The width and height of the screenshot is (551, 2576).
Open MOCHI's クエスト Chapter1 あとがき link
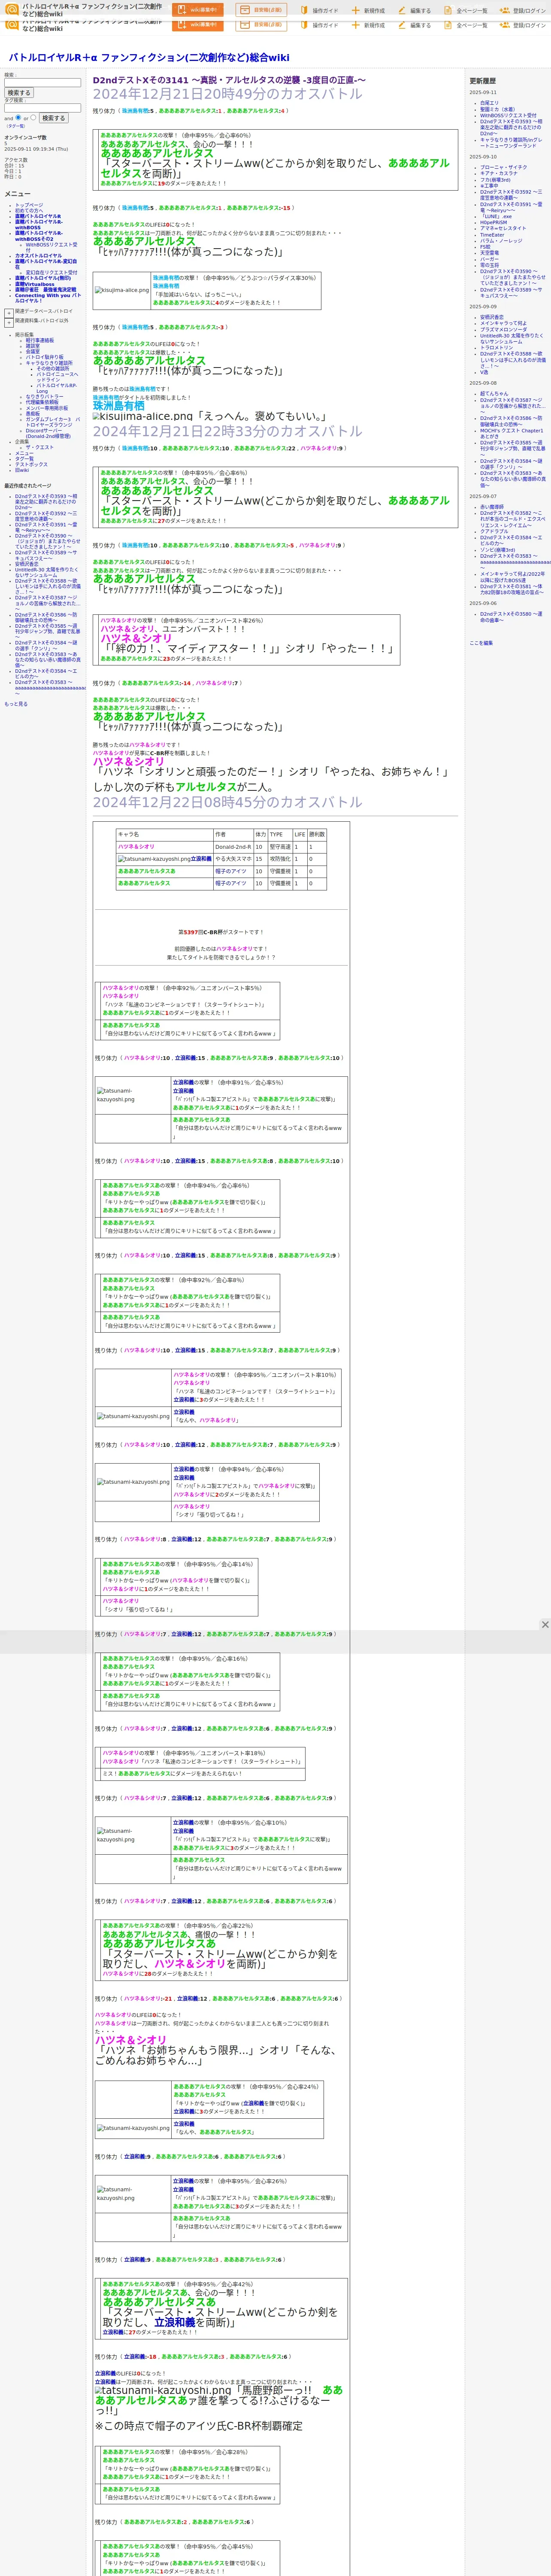pos(511,434)
